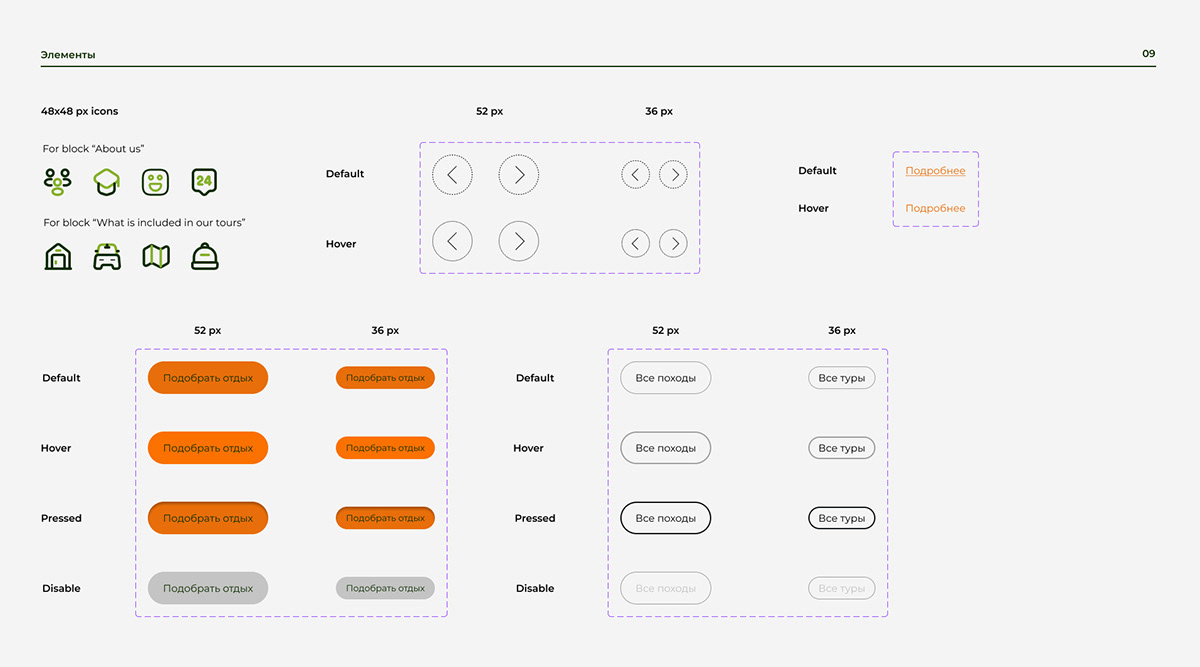Click the large dotted Default left arrow
Screen dimensions: 1200x667
point(452,175)
